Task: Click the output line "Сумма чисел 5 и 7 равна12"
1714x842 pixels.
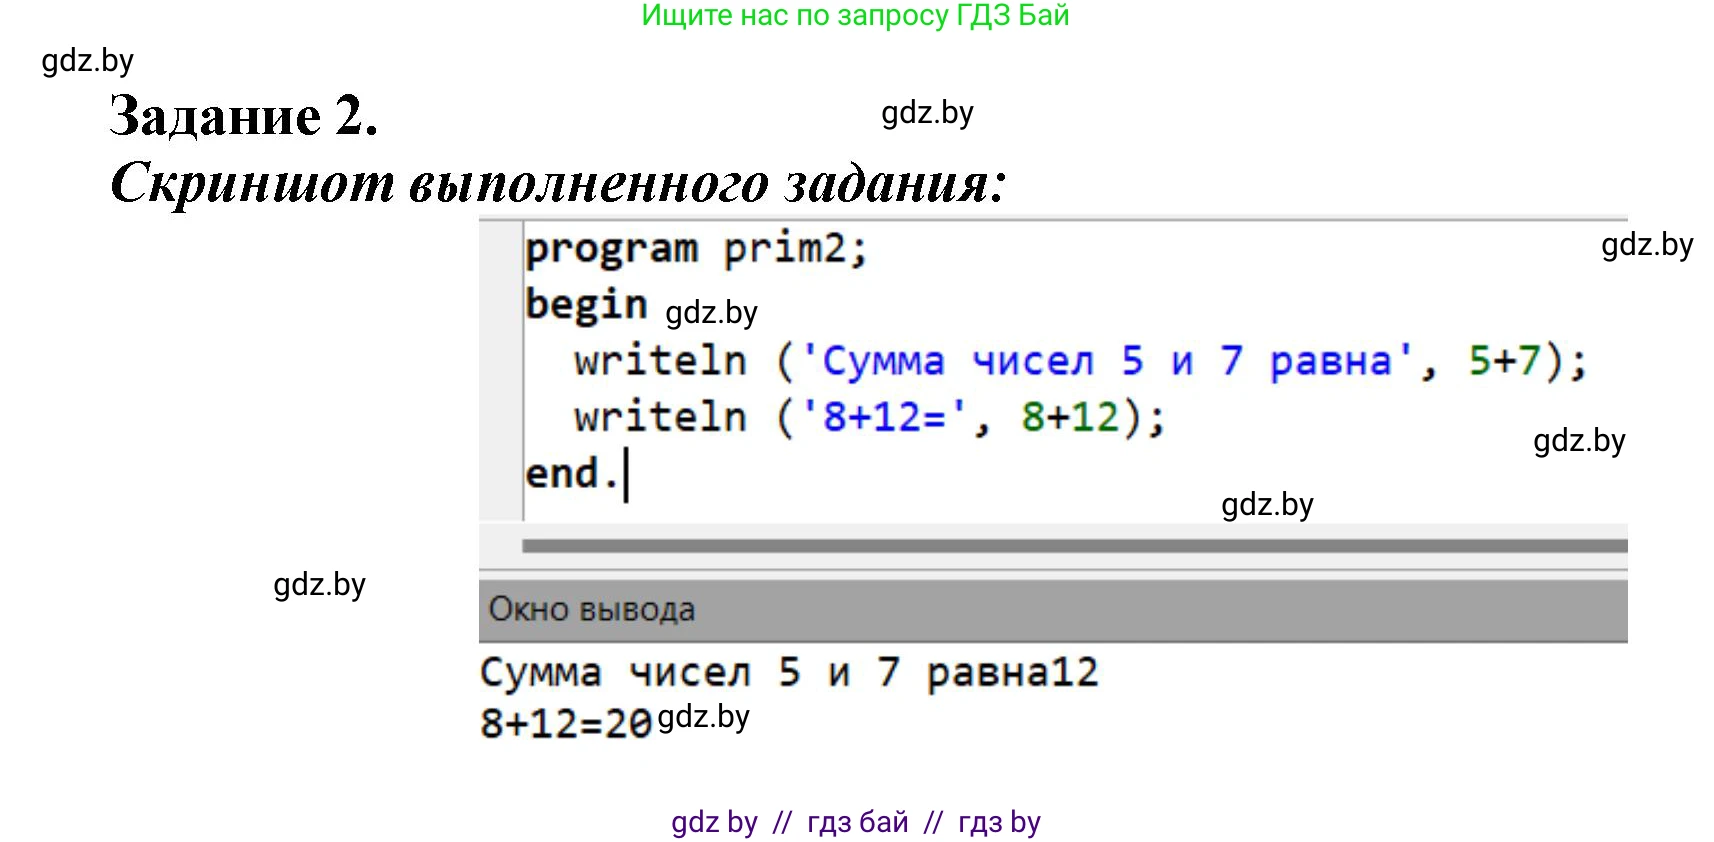Action: pos(788,672)
